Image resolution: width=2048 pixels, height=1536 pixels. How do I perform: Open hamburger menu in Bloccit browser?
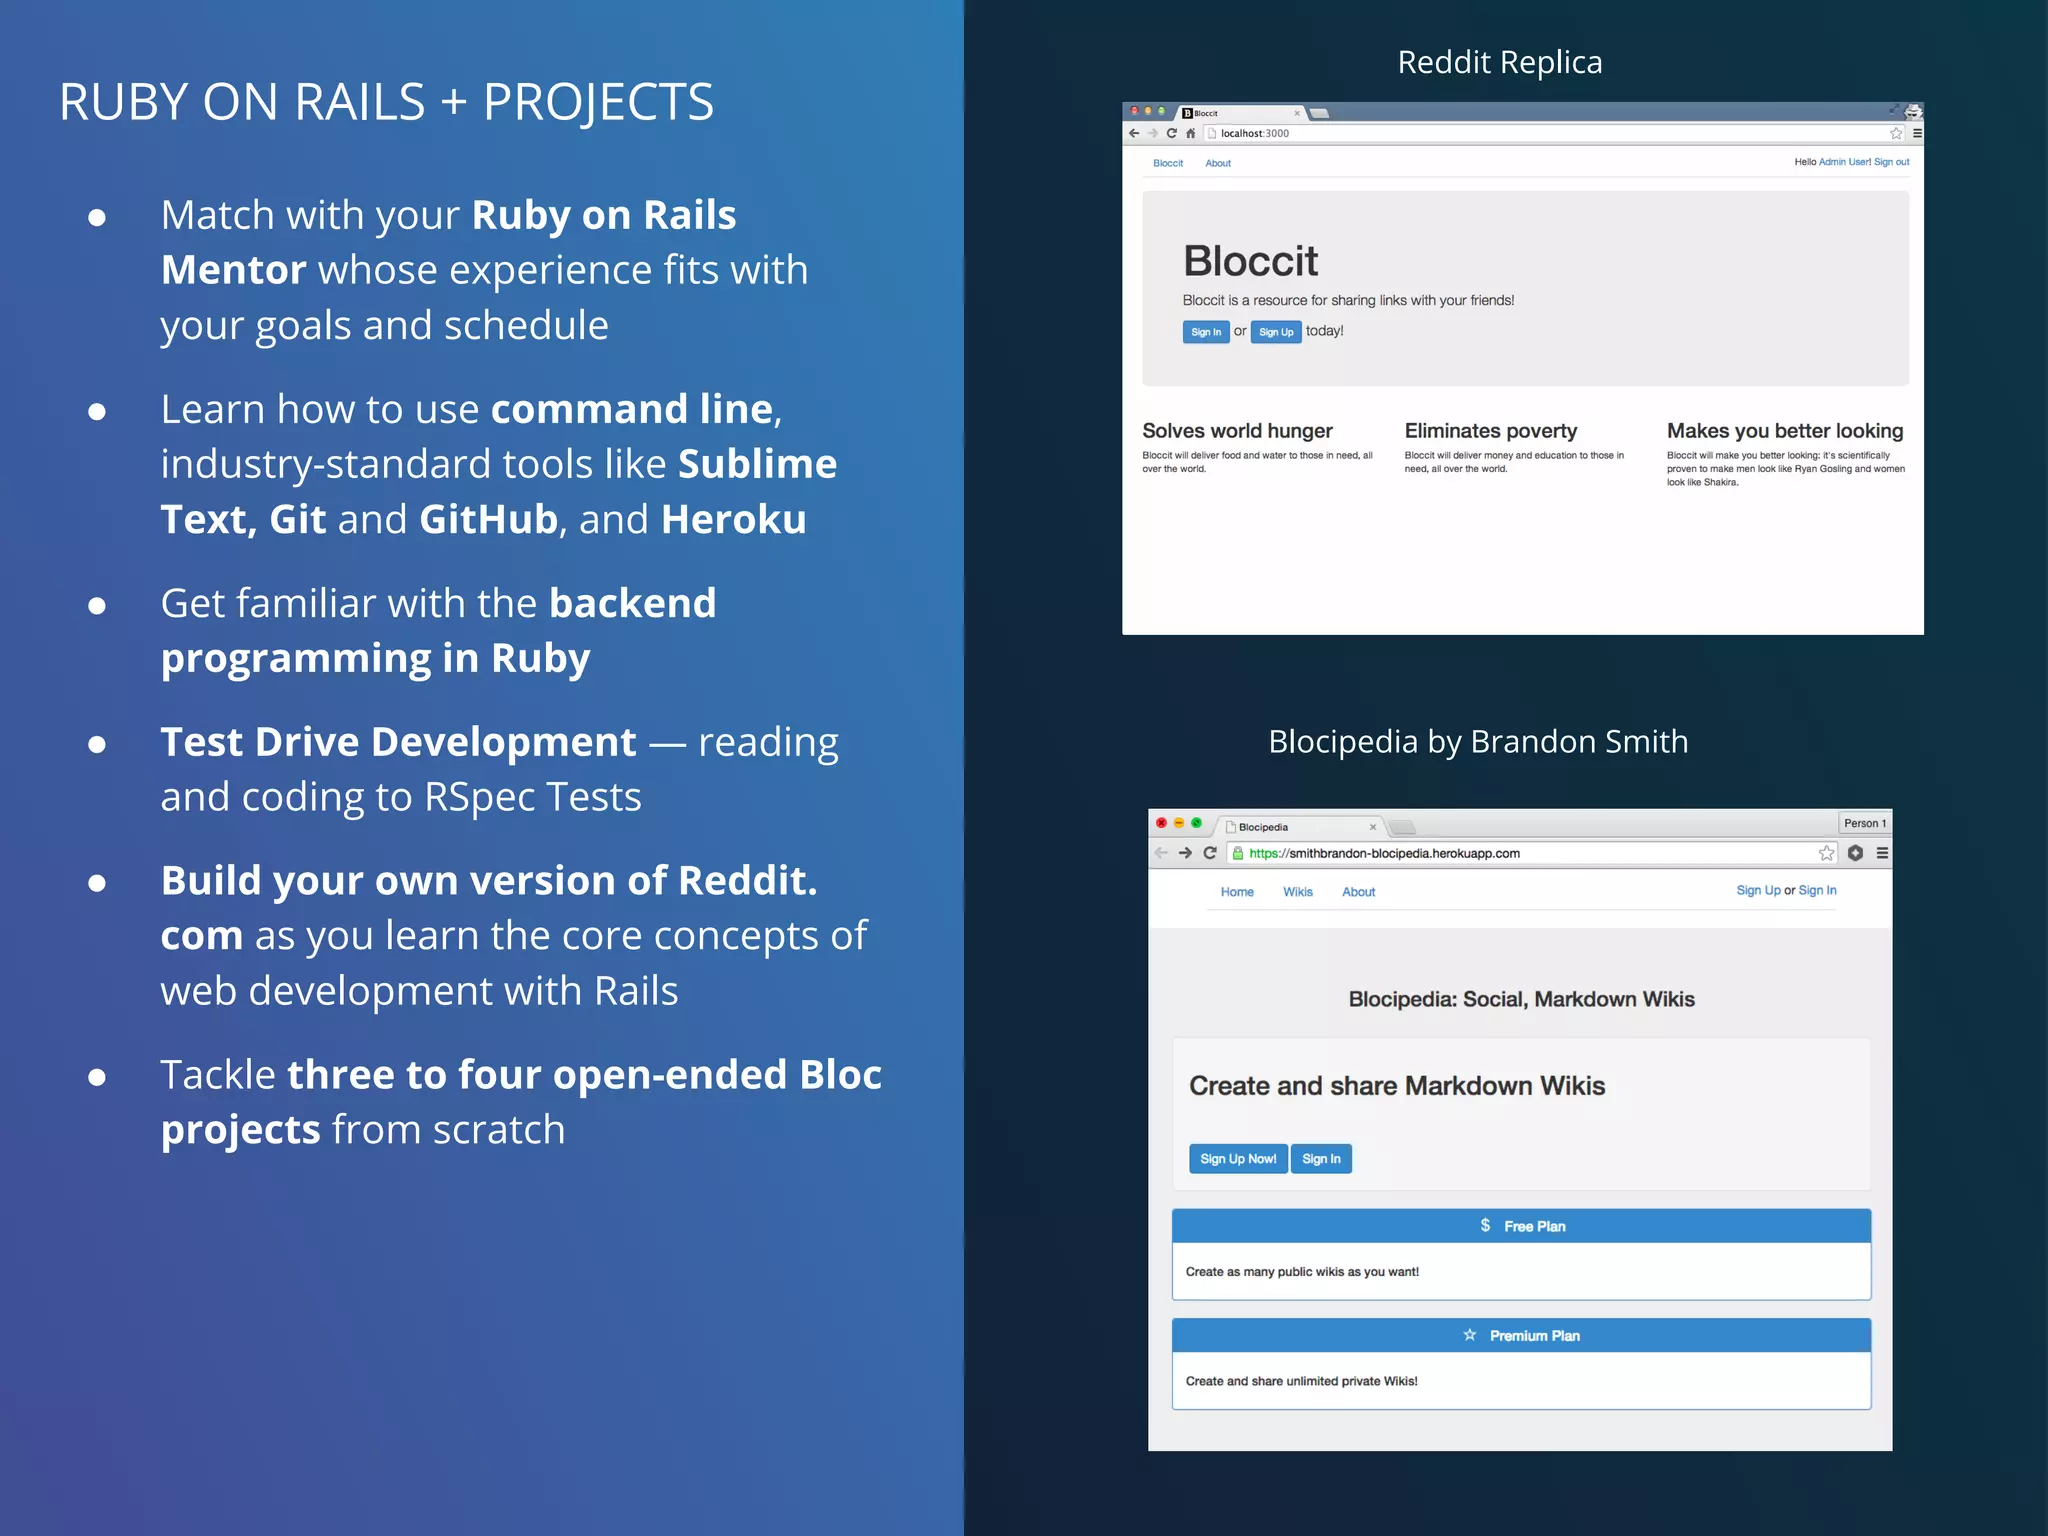(x=1917, y=133)
